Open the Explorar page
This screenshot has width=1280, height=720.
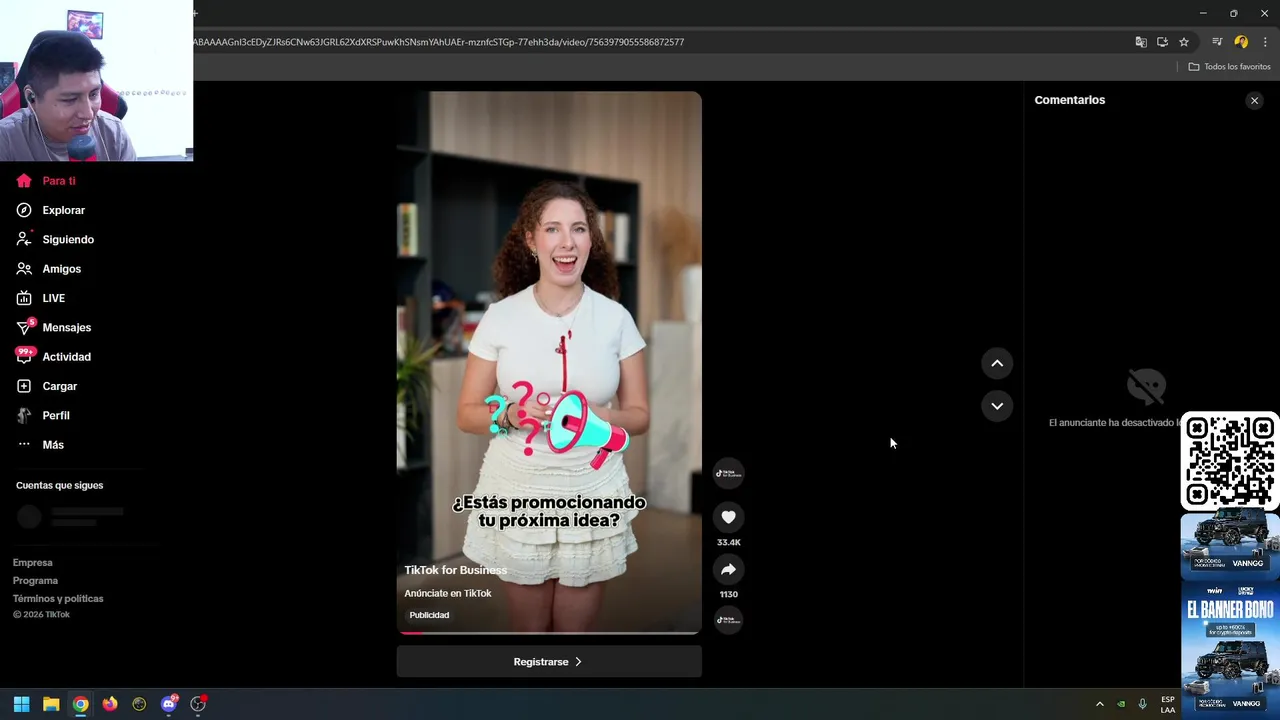click(x=51, y=210)
